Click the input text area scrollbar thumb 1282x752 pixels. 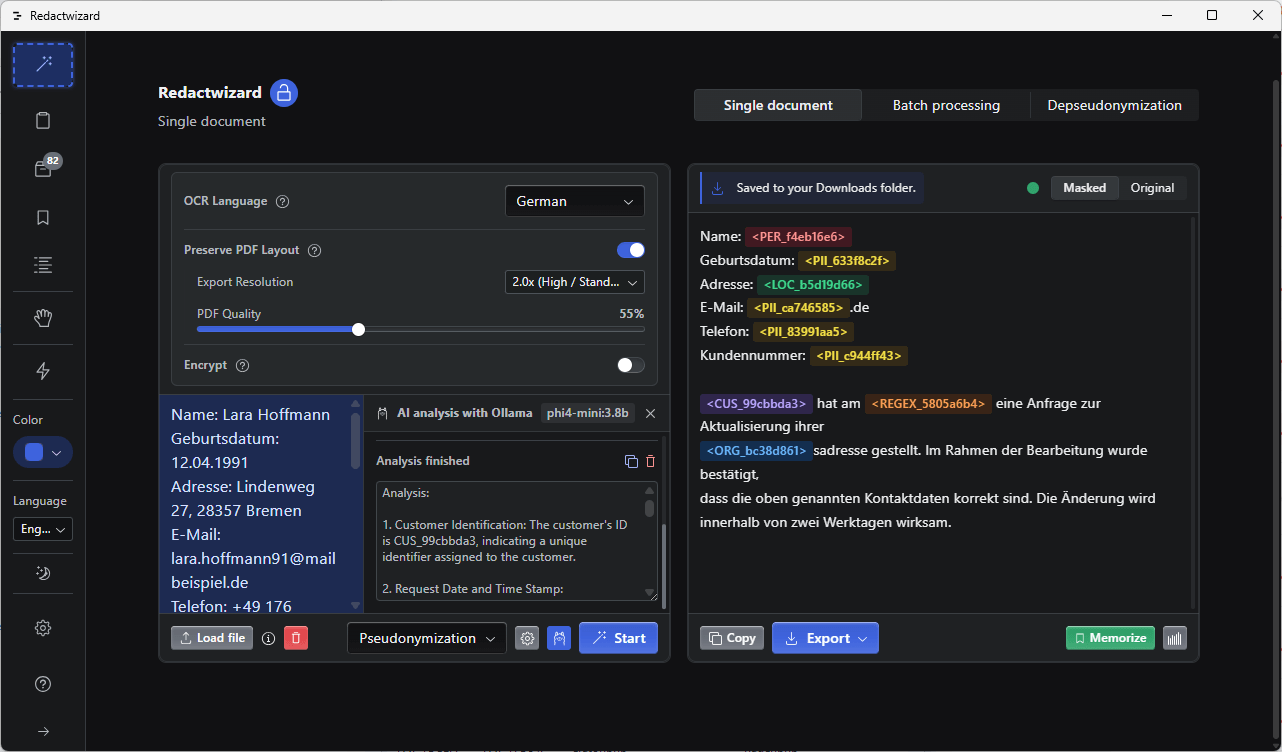click(x=355, y=441)
